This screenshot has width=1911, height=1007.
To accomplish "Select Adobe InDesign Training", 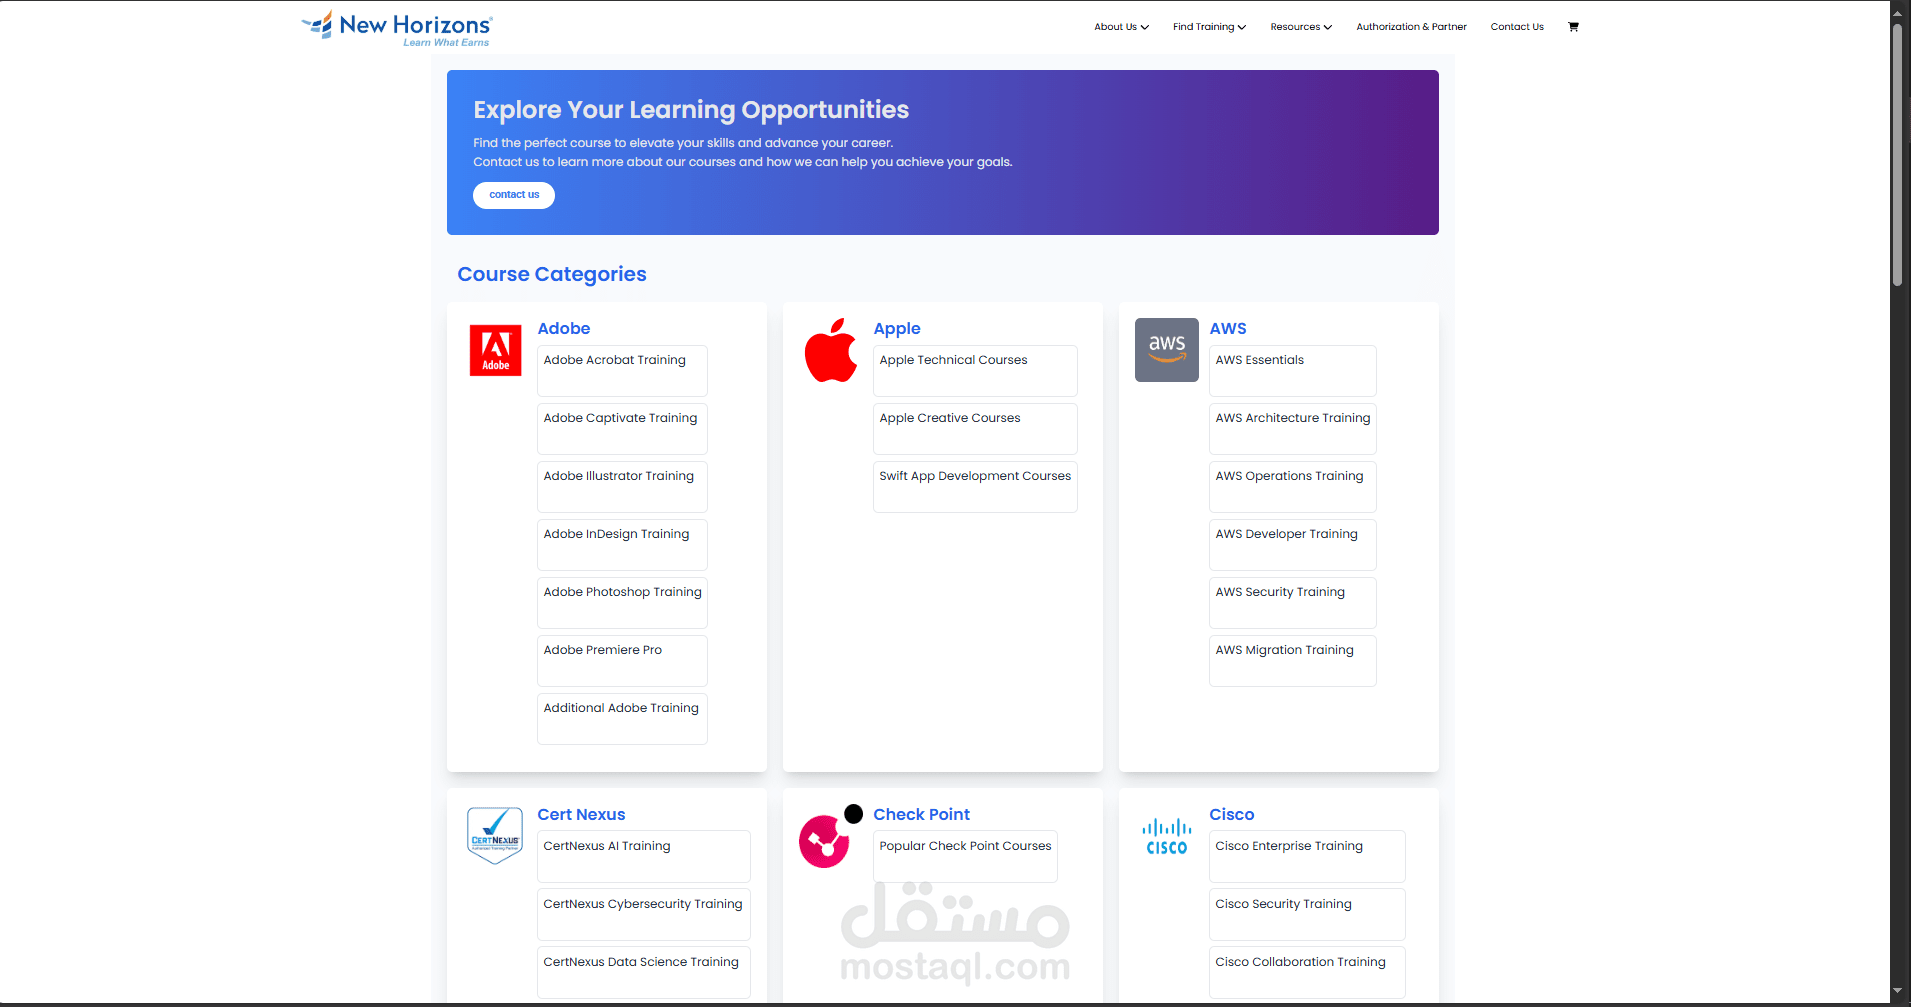I will 622,545.
